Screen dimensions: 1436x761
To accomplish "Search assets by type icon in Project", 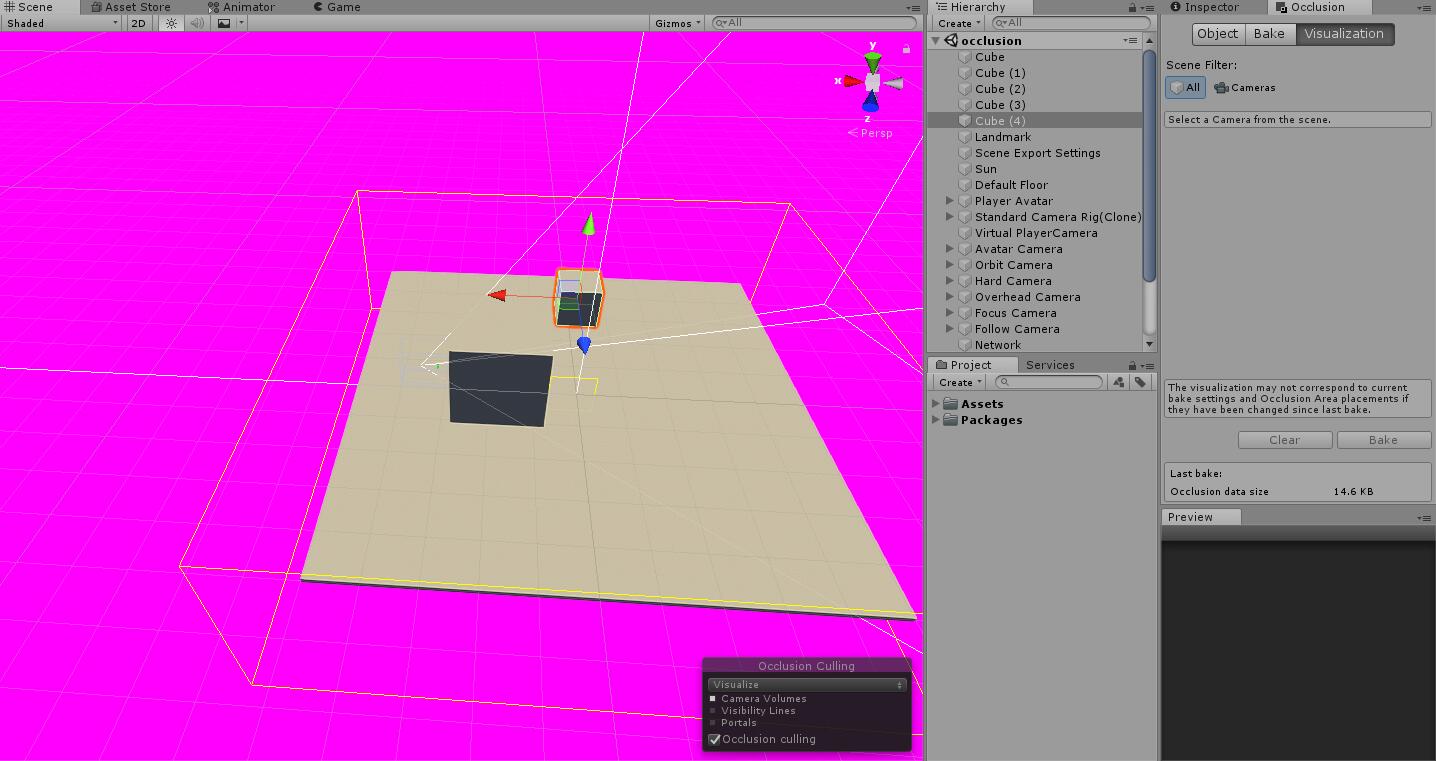I will tap(1118, 382).
